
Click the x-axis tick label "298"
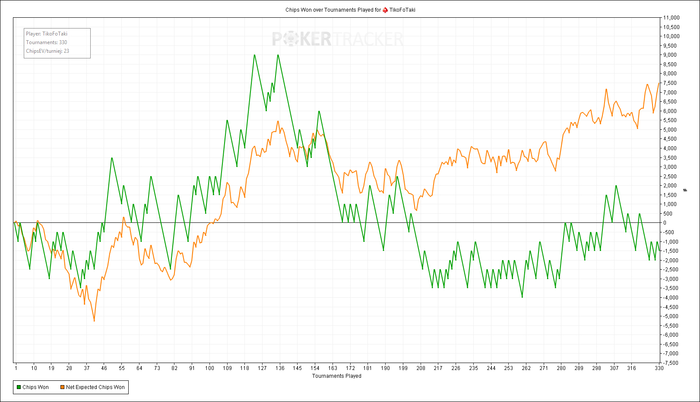596,368
